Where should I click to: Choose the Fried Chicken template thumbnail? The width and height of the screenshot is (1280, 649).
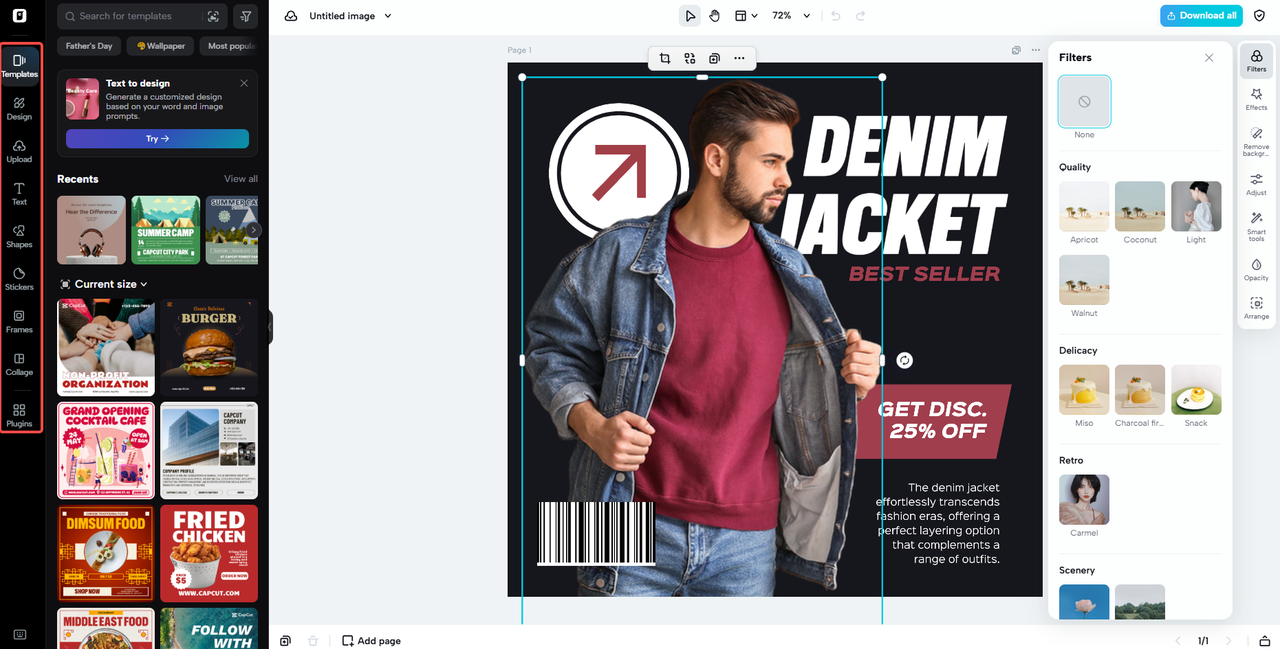click(x=209, y=553)
